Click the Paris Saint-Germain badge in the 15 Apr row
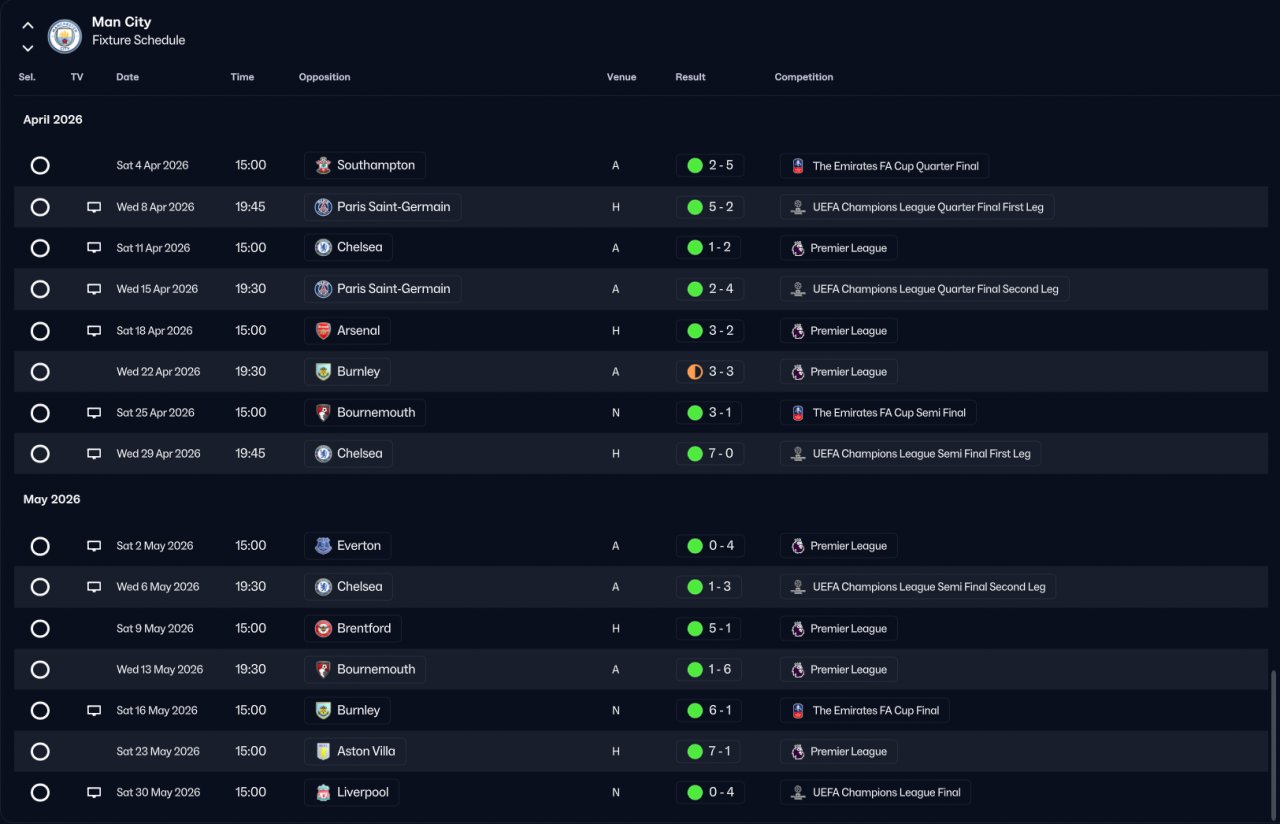Screen dimensions: 1280x824 coord(323,289)
